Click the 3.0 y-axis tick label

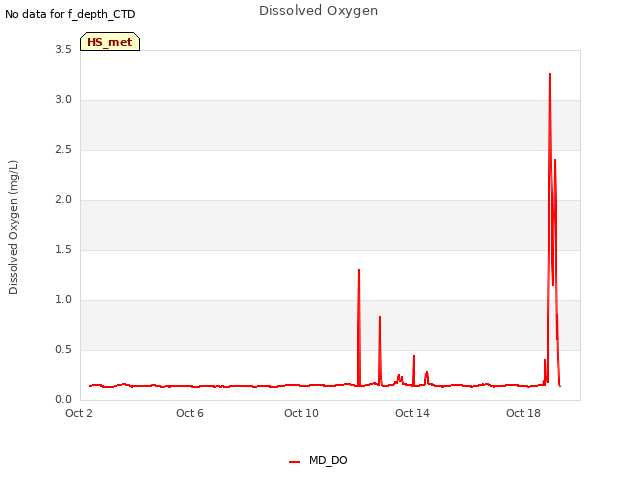[x=63, y=100]
